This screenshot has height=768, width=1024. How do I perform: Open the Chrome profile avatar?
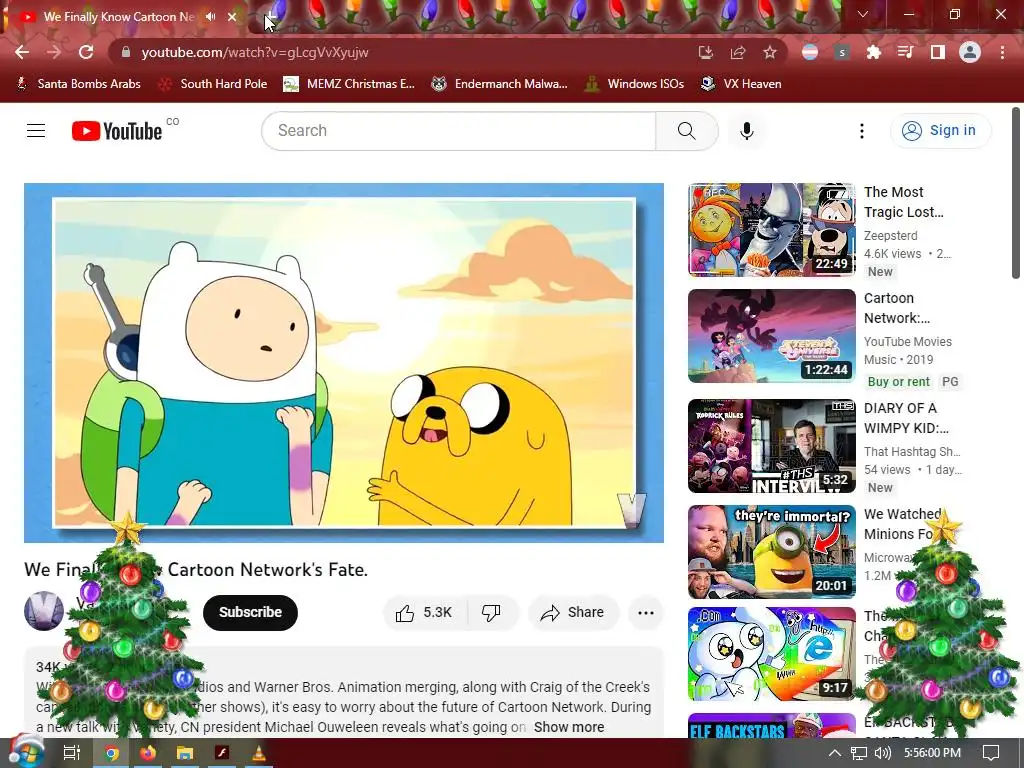click(x=970, y=52)
